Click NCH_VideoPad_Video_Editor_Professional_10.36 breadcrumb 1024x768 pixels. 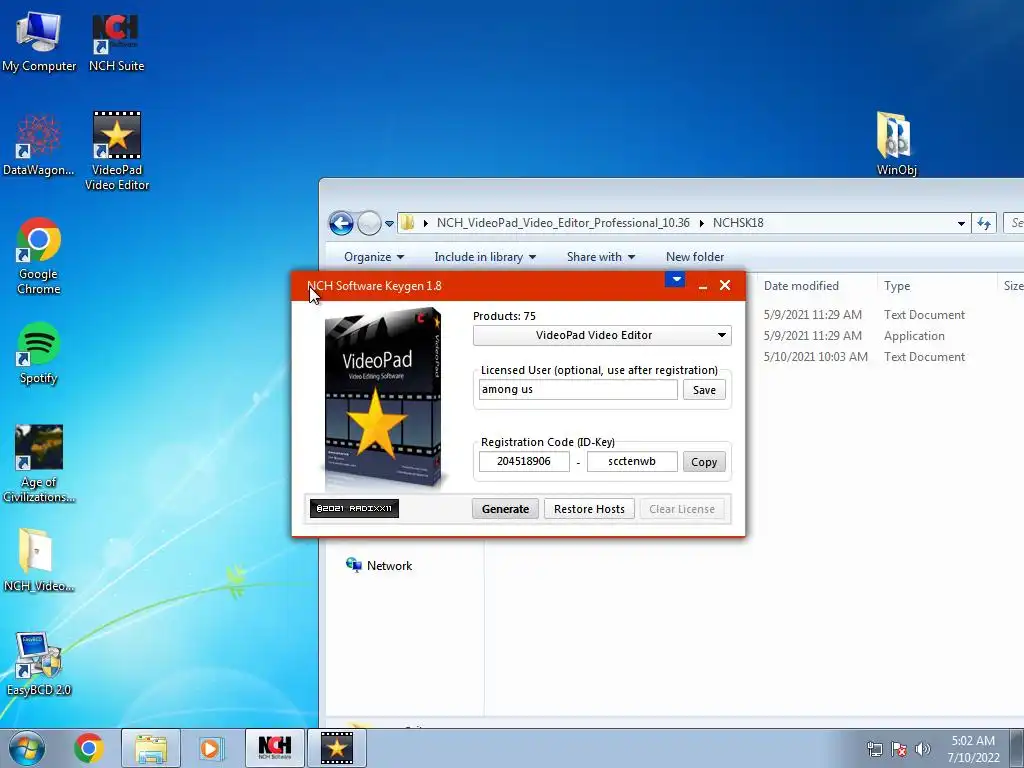pos(563,223)
